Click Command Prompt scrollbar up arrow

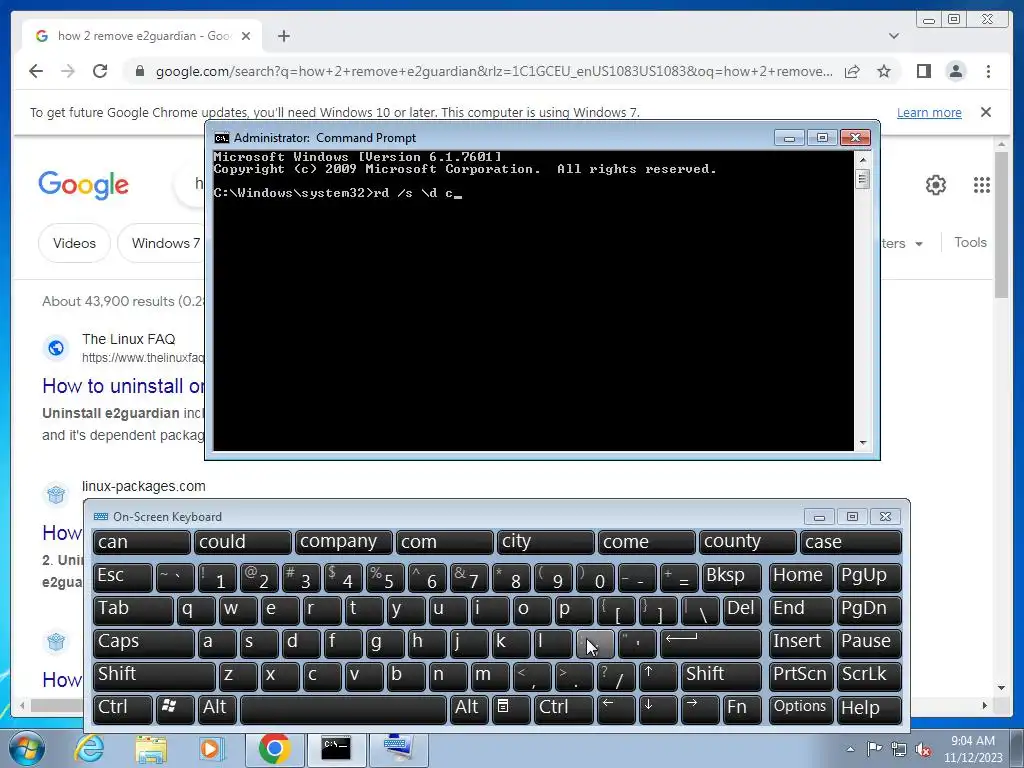click(x=863, y=159)
